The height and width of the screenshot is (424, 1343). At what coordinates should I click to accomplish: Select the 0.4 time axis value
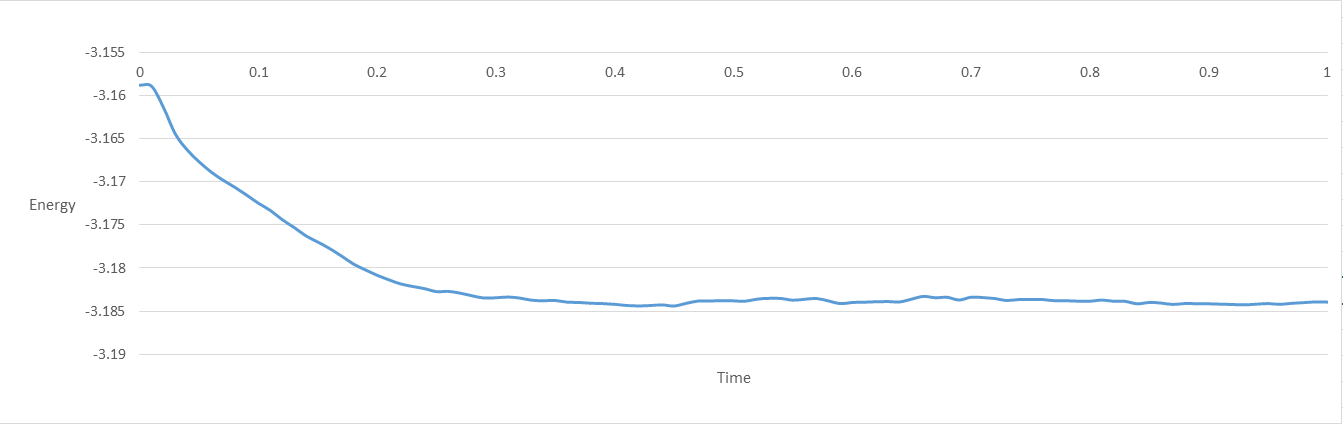[615, 73]
